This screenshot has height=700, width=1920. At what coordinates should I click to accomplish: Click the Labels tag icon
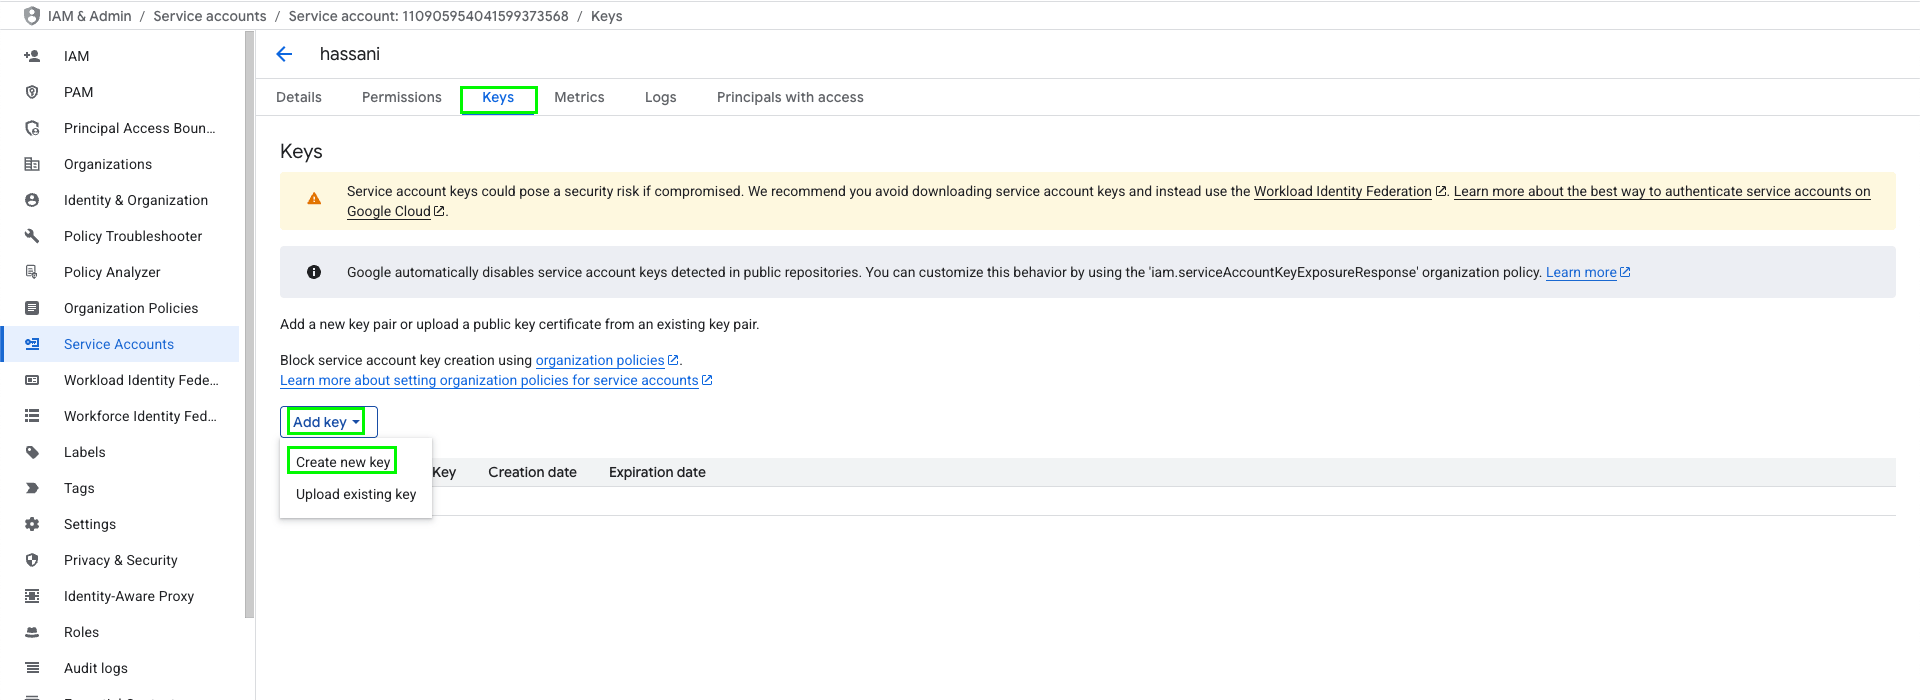32,452
